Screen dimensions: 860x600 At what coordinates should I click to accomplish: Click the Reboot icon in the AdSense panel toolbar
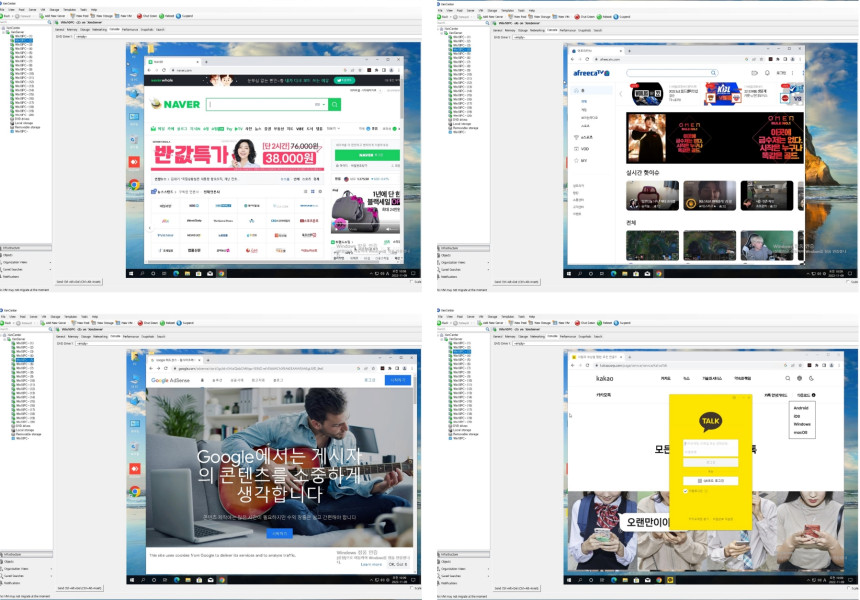[x=162, y=322]
